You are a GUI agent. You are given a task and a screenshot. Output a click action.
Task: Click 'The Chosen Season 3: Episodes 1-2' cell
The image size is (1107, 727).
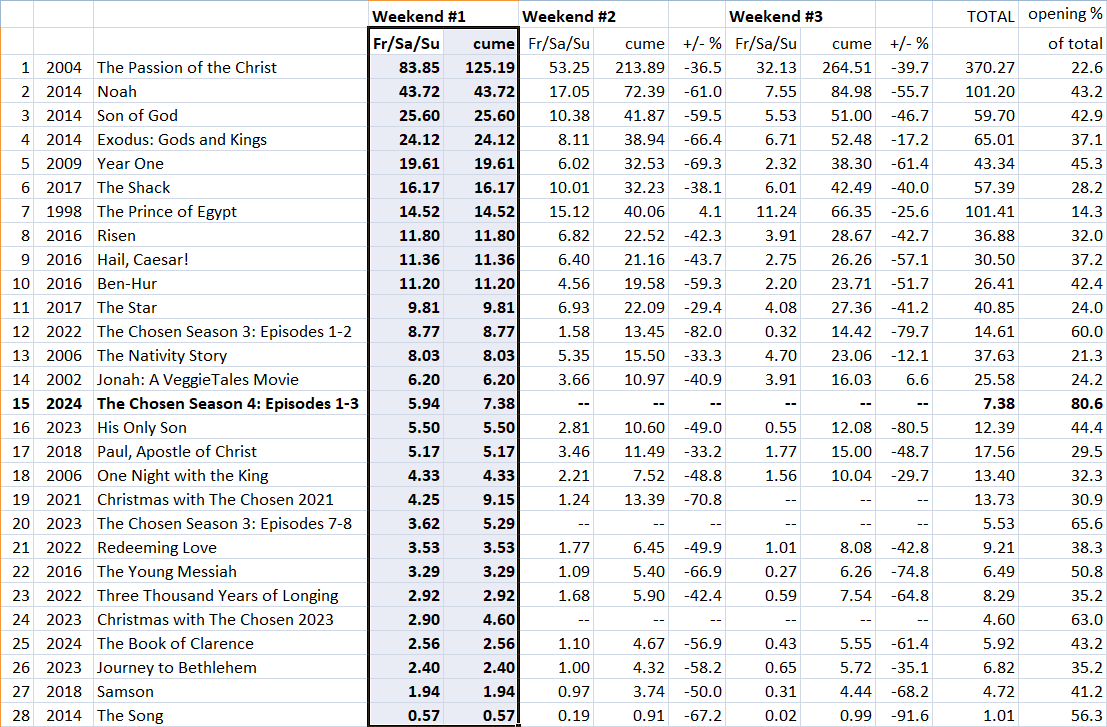point(230,332)
